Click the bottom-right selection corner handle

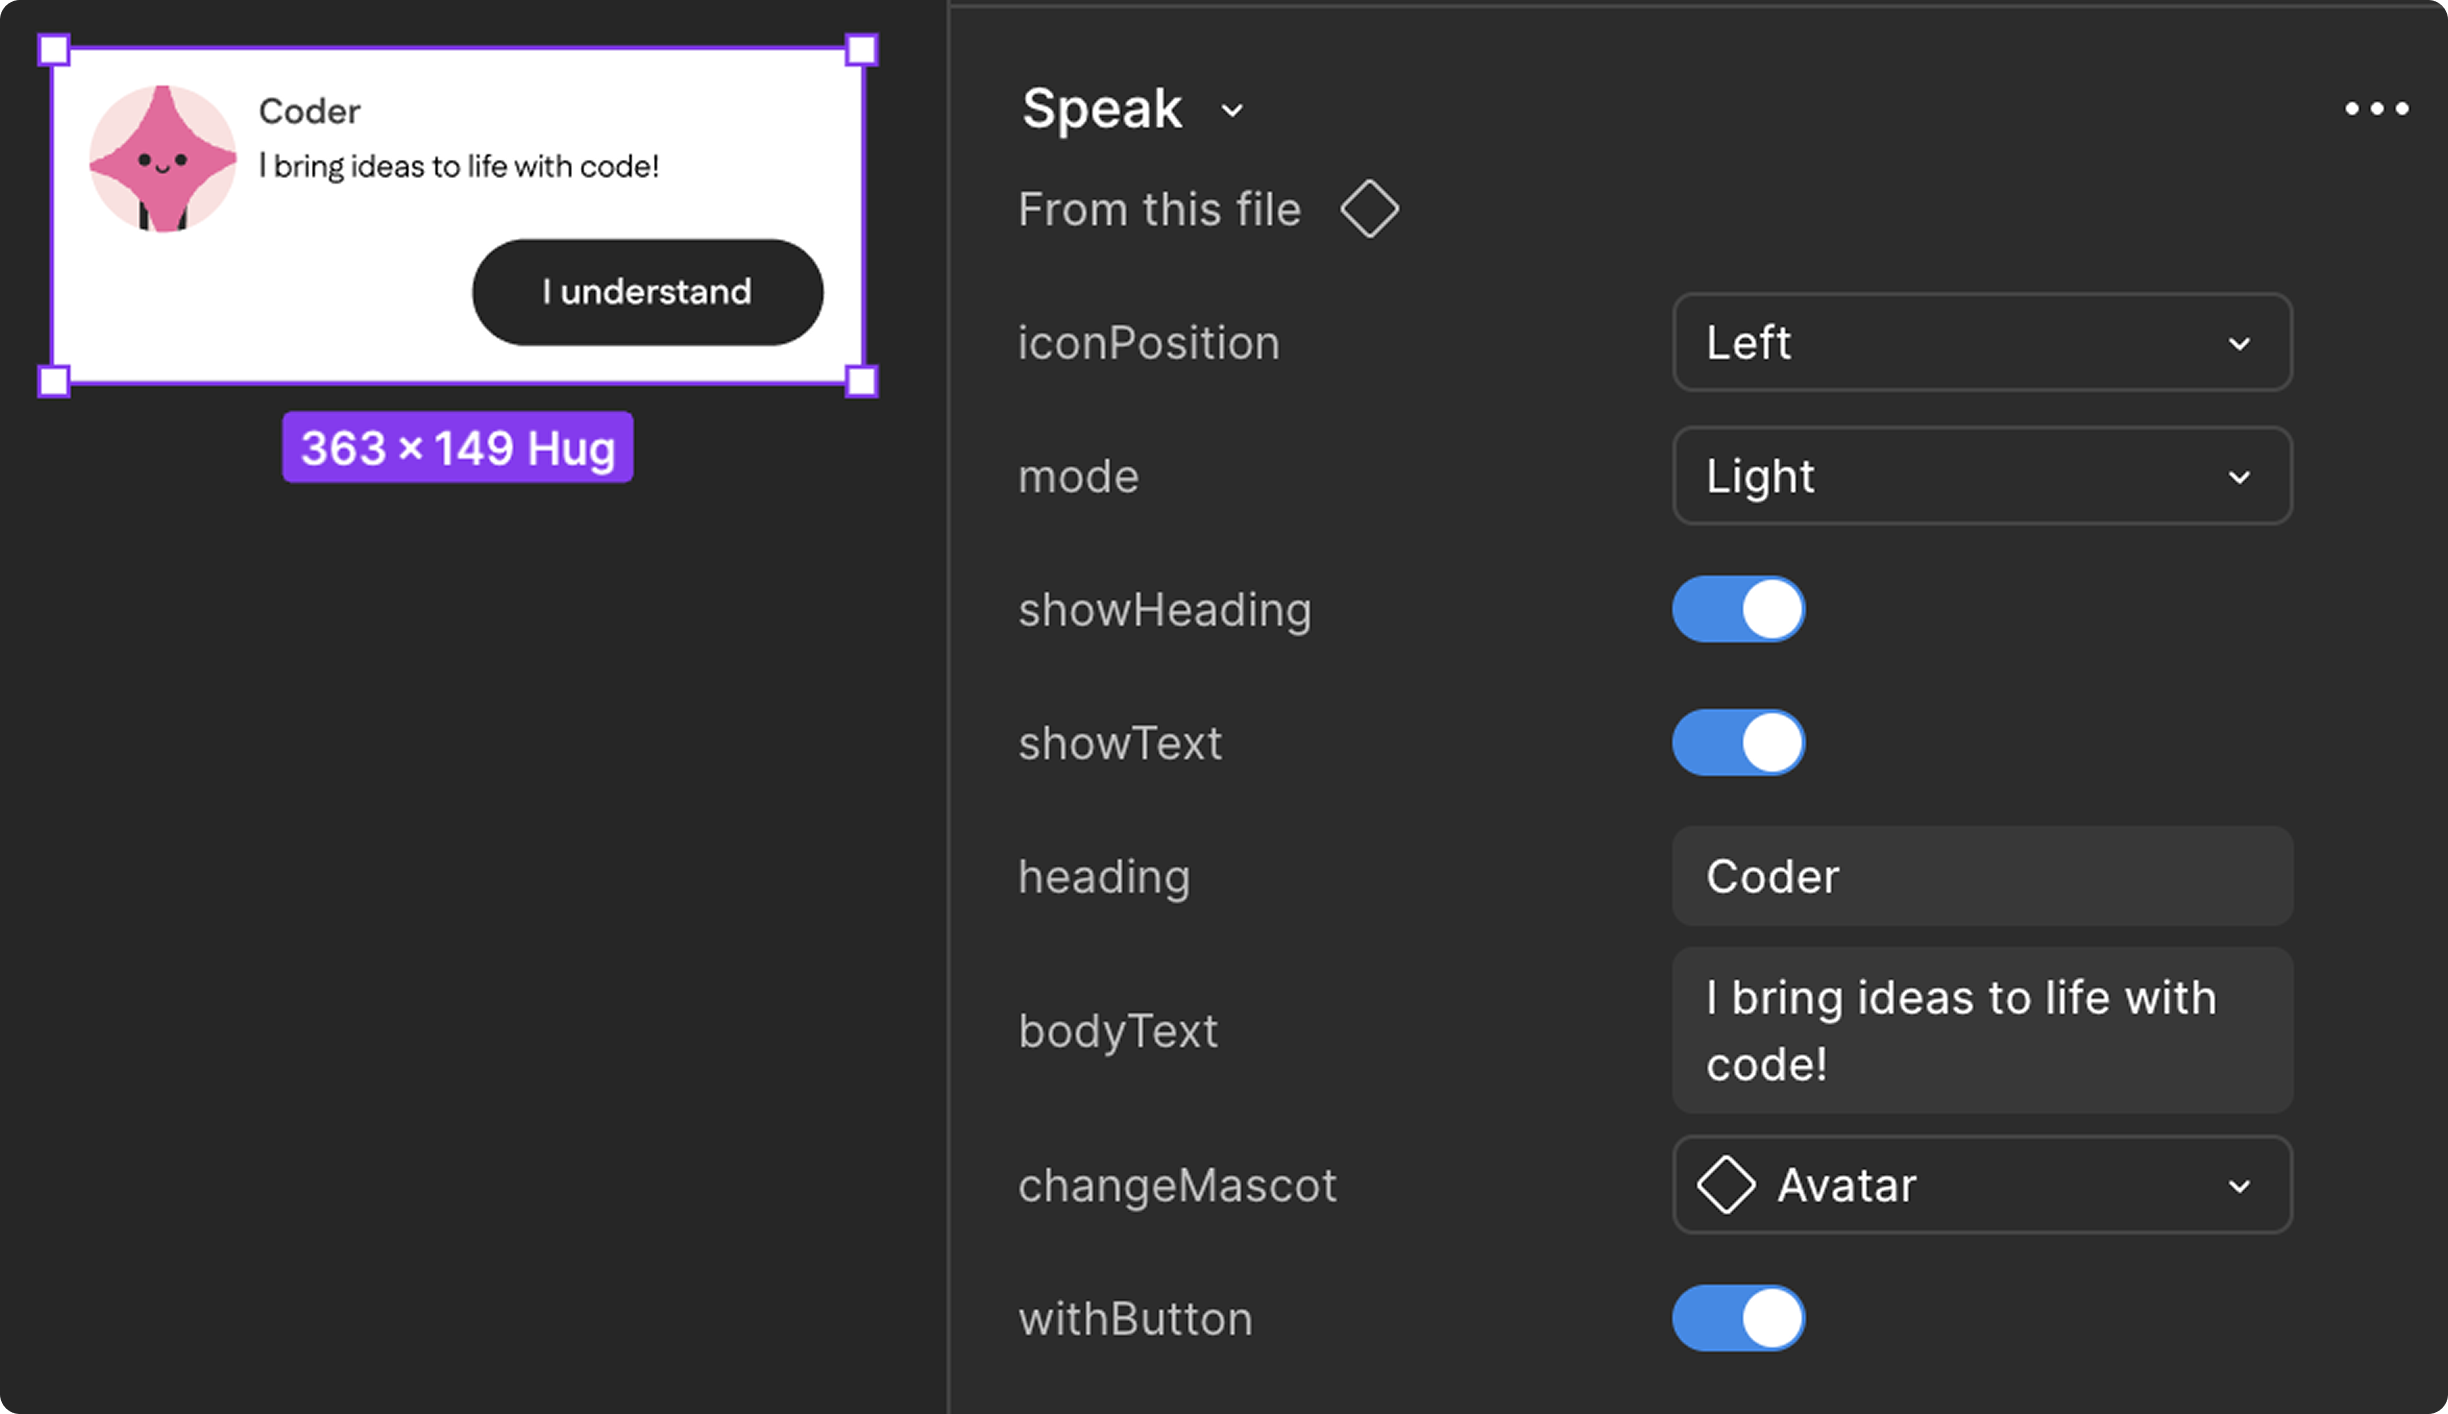pos(861,381)
